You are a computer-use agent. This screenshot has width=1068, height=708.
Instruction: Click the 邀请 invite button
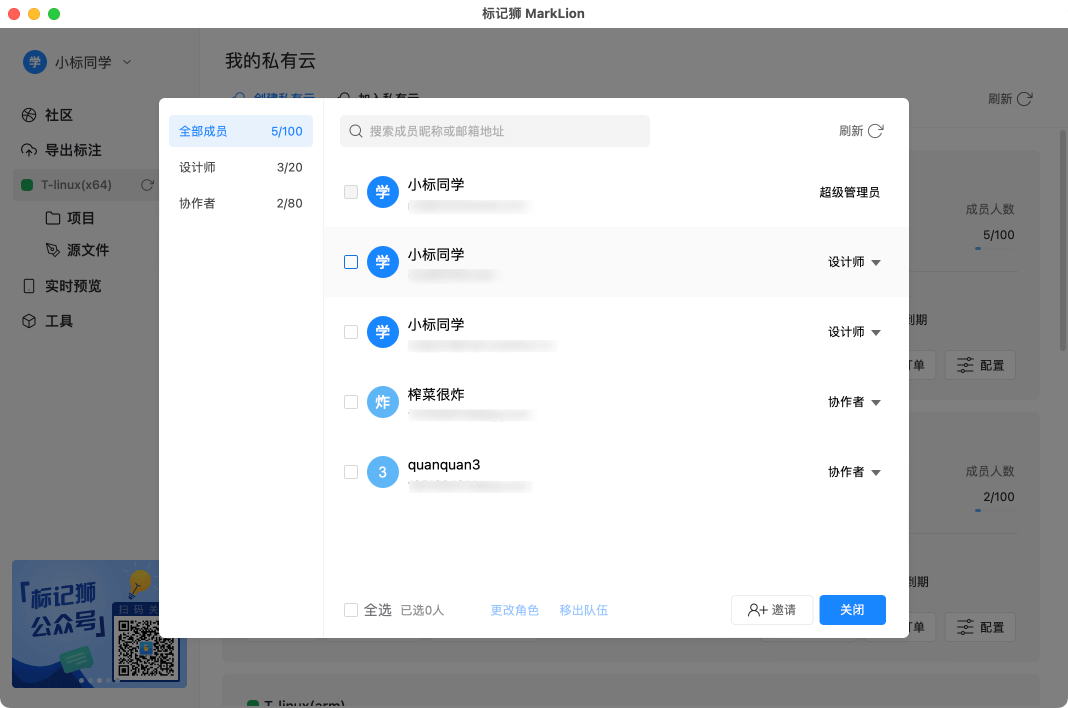coord(772,610)
